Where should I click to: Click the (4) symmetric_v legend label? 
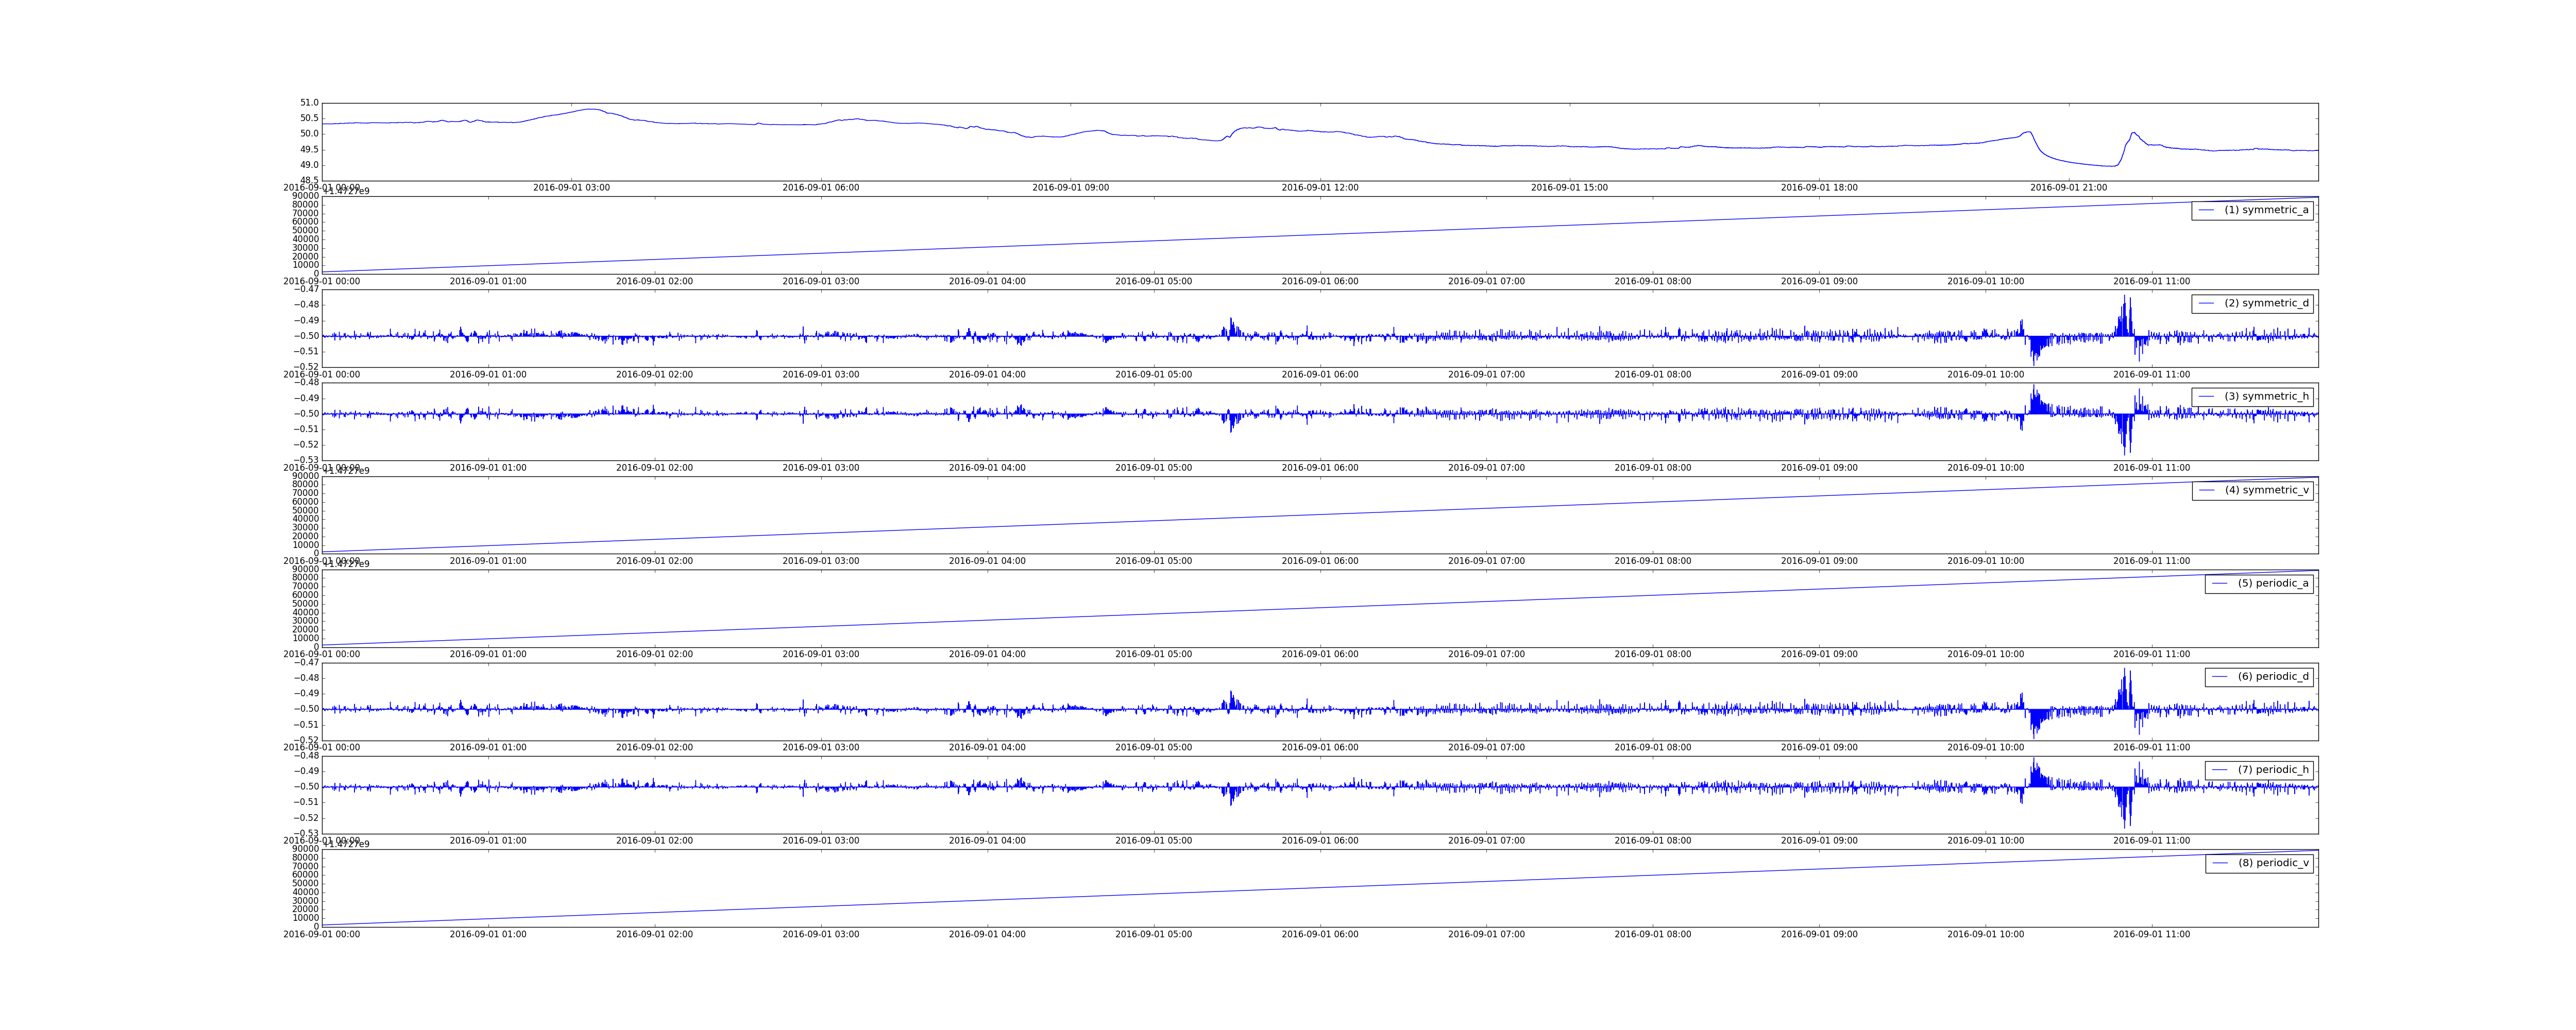coord(2266,490)
